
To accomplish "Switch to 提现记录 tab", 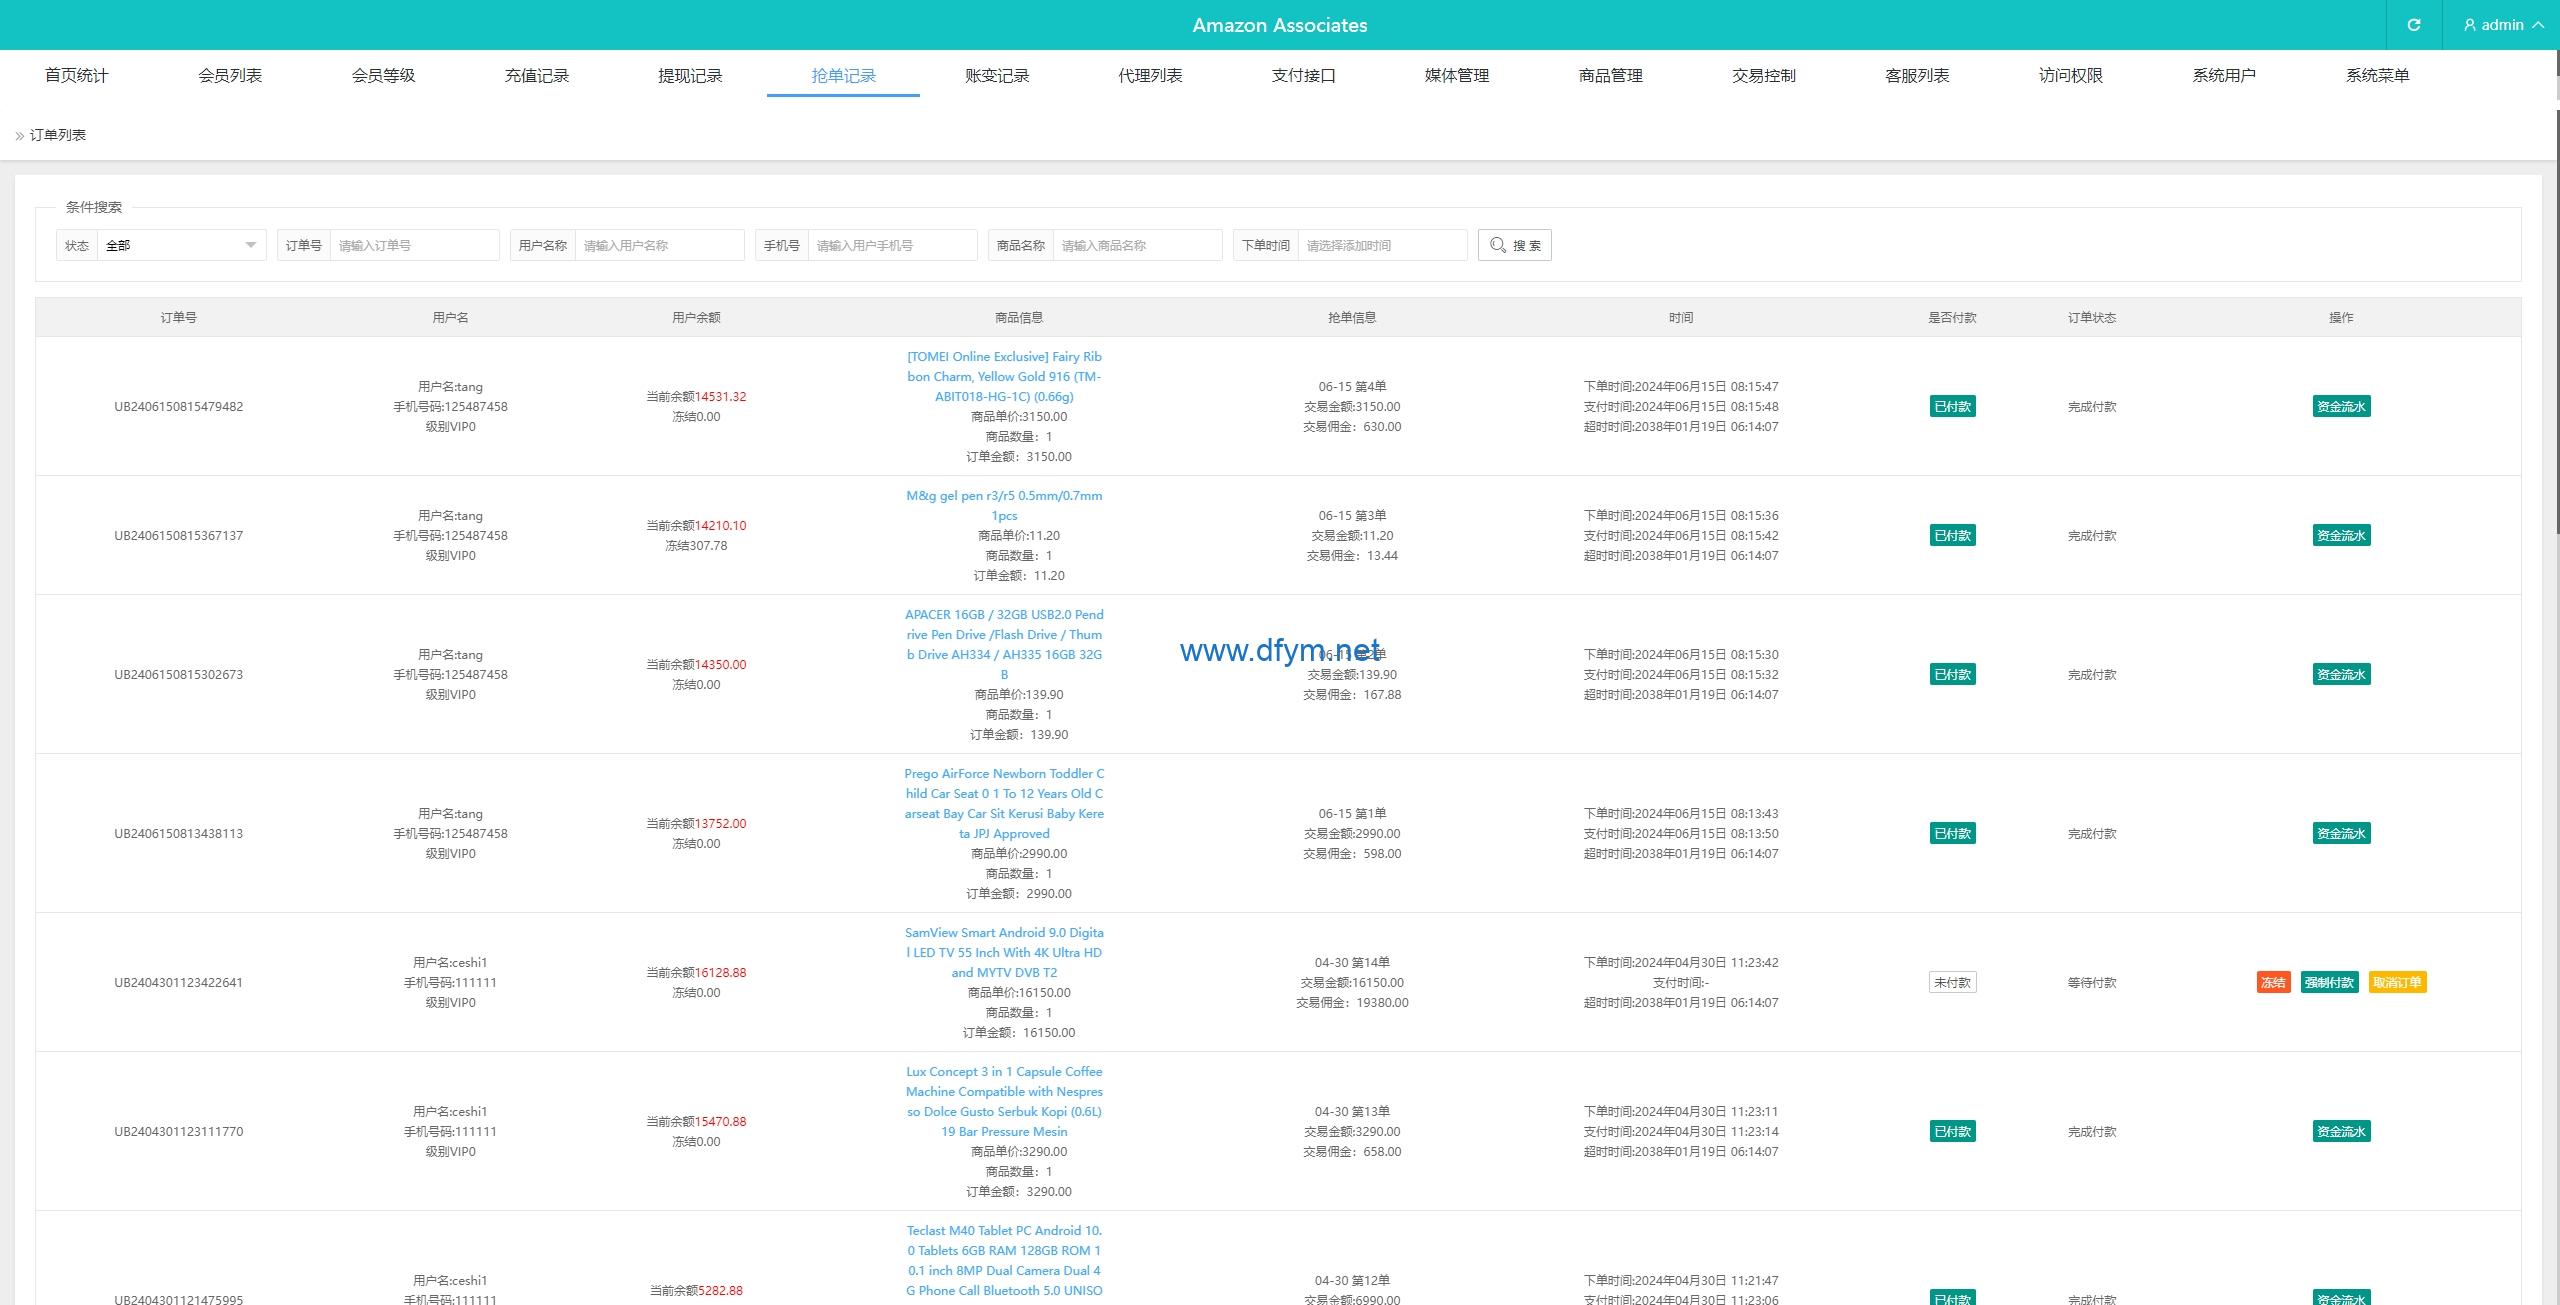I will (x=690, y=75).
